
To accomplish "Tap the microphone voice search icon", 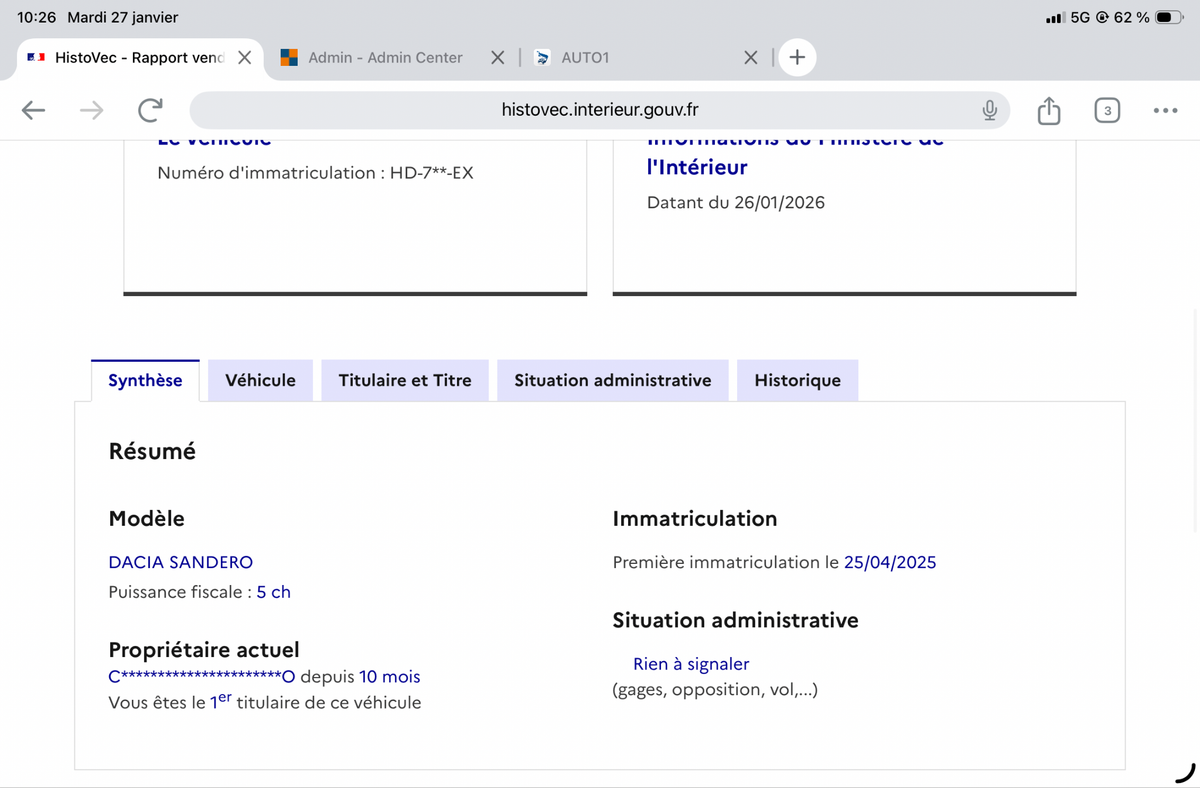I will coord(989,110).
